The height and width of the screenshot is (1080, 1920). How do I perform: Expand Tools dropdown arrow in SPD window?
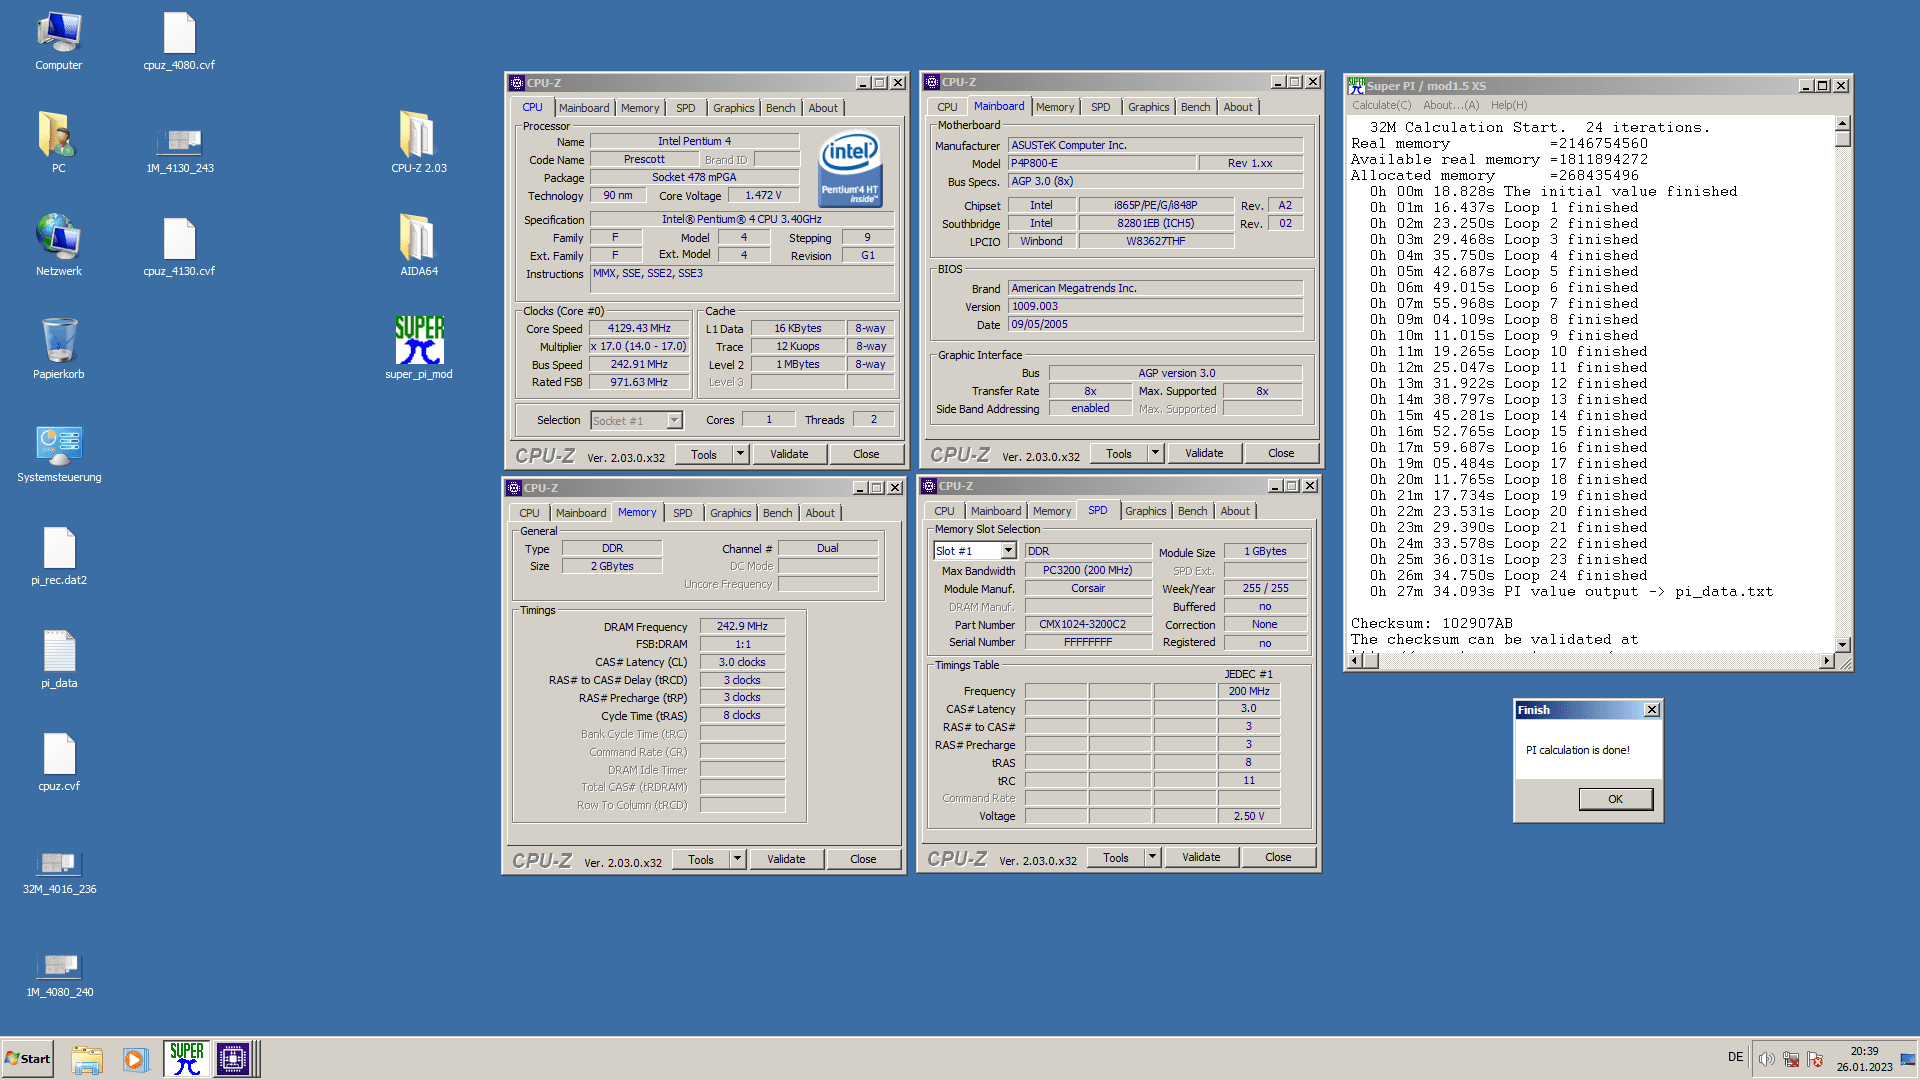(x=1152, y=857)
